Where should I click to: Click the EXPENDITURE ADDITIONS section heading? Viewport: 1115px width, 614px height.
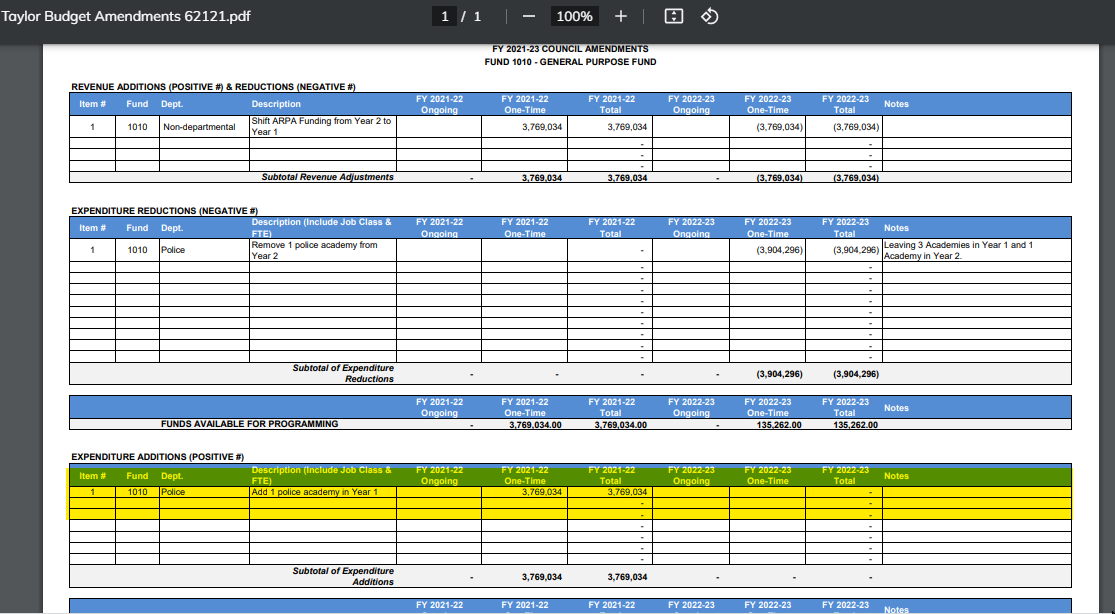point(157,457)
